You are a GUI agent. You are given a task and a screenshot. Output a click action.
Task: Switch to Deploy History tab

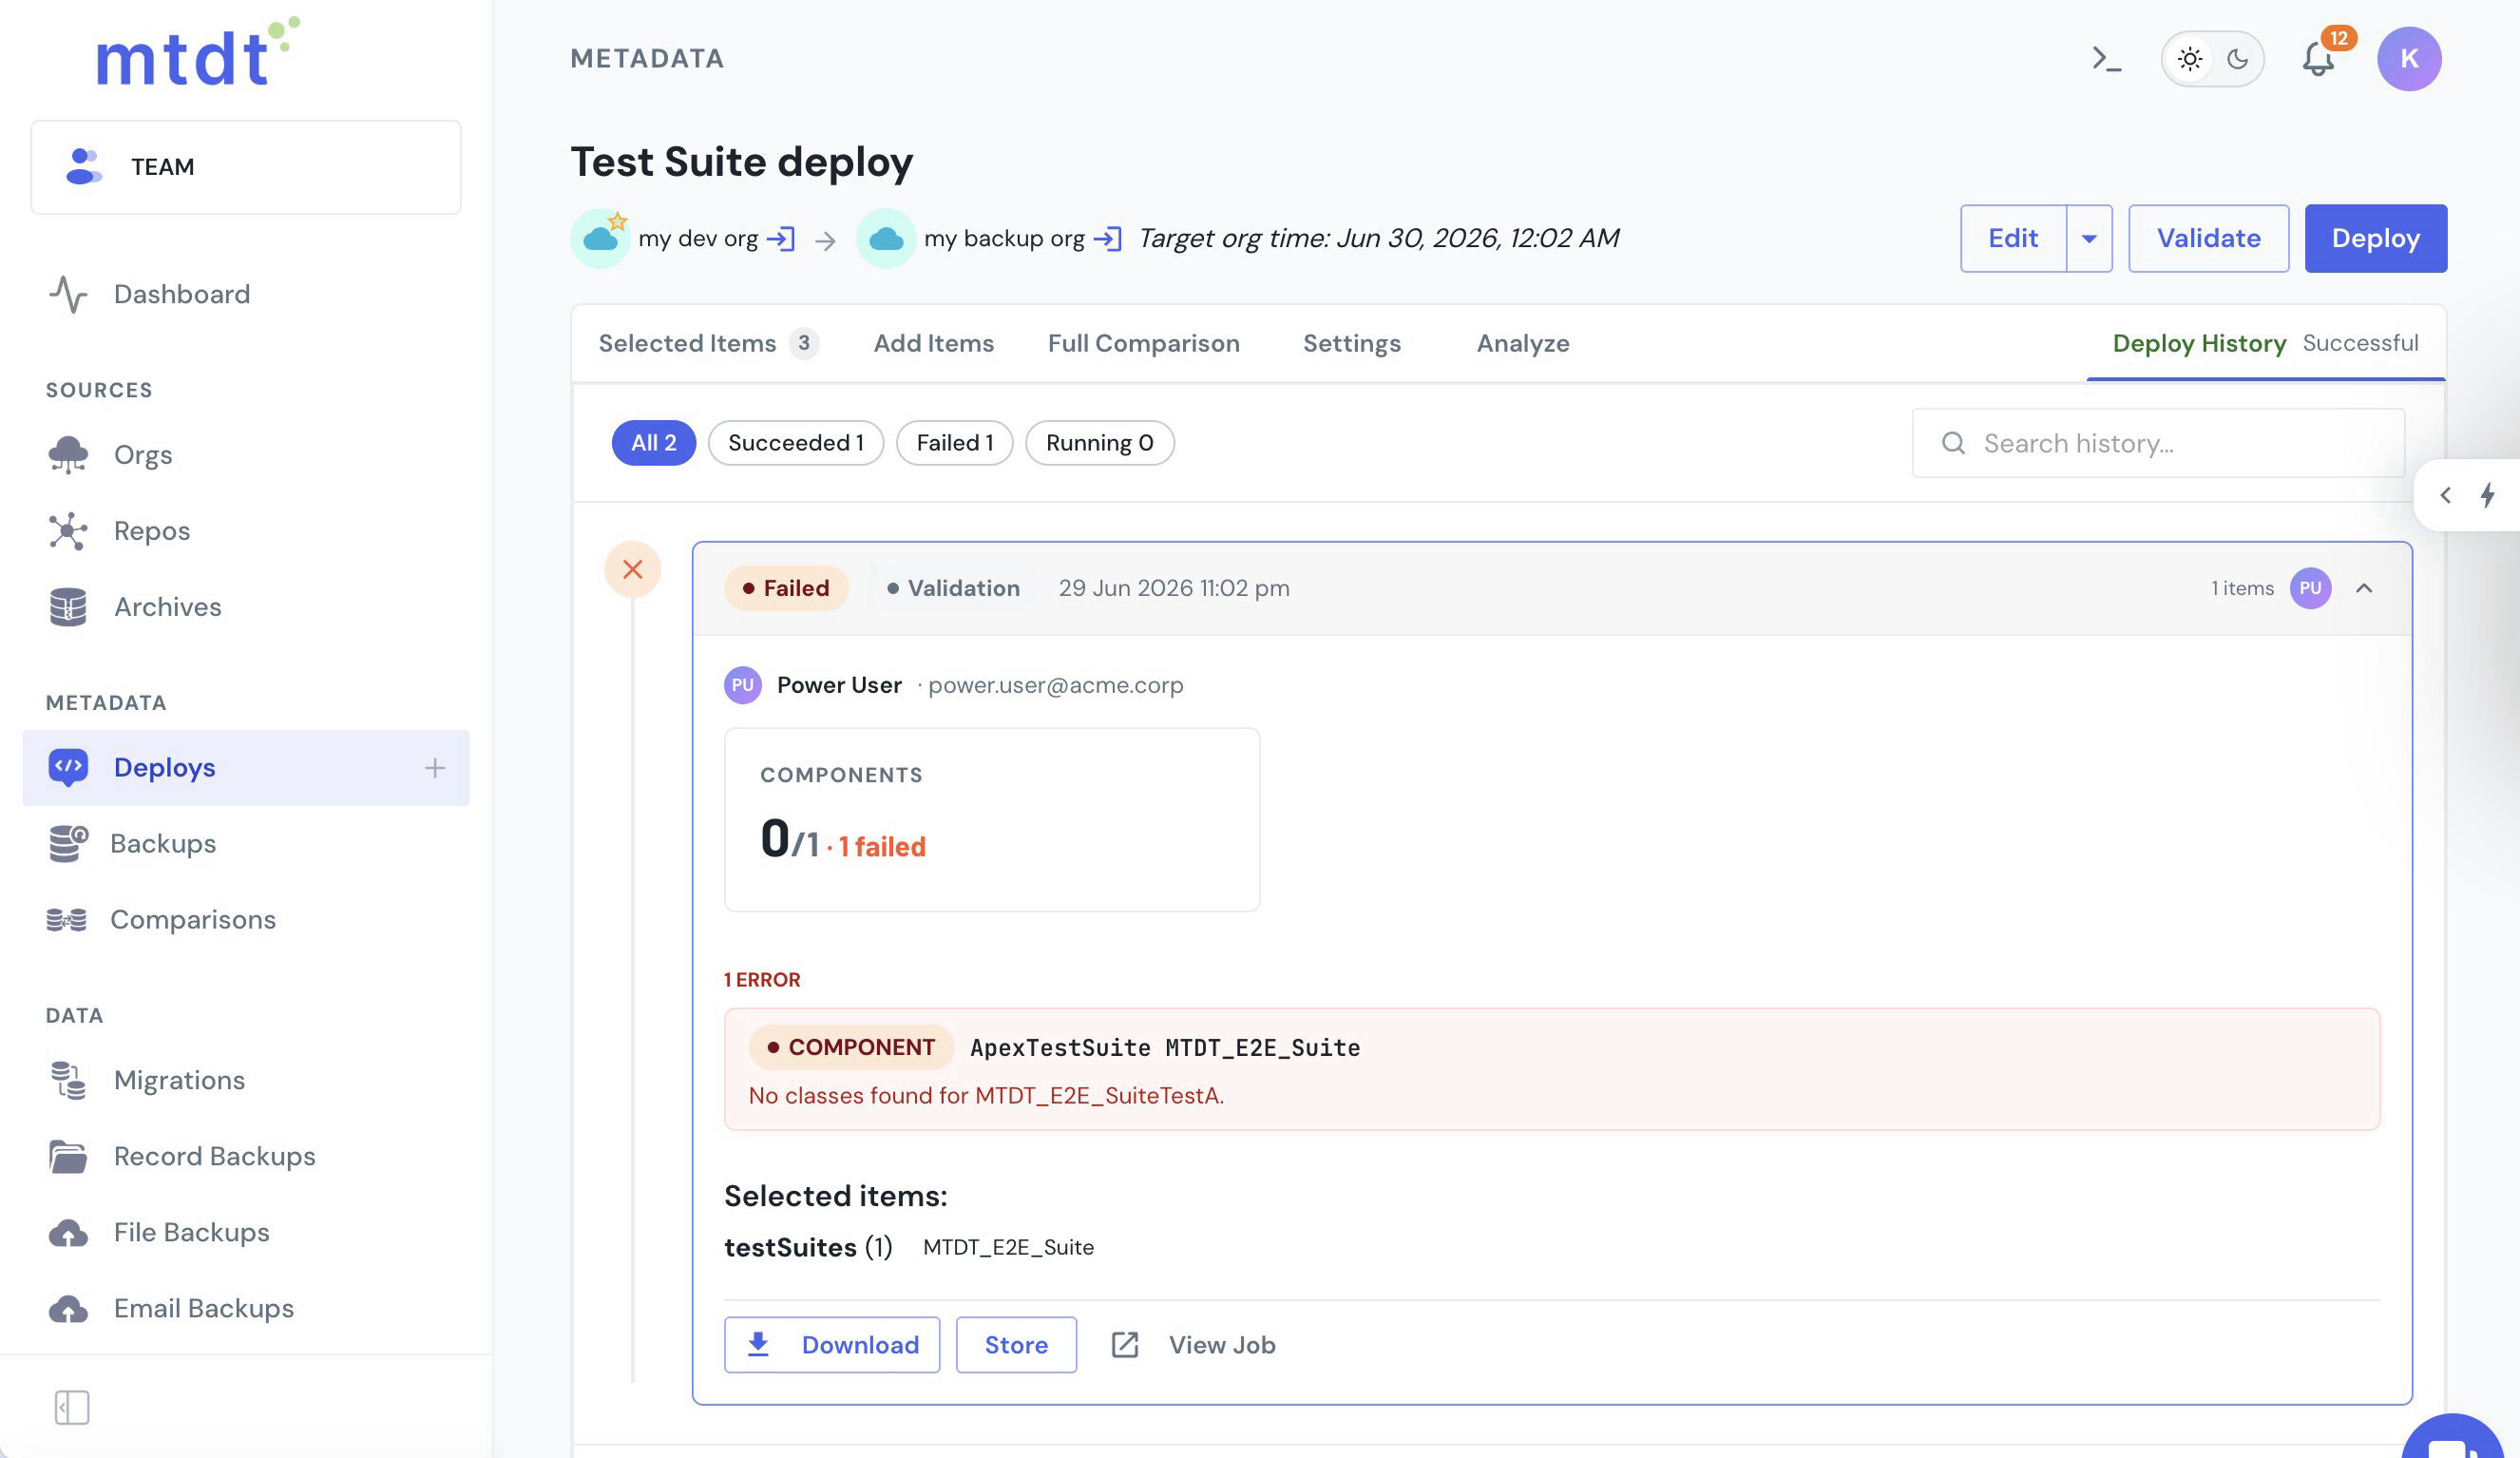[x=2265, y=344]
